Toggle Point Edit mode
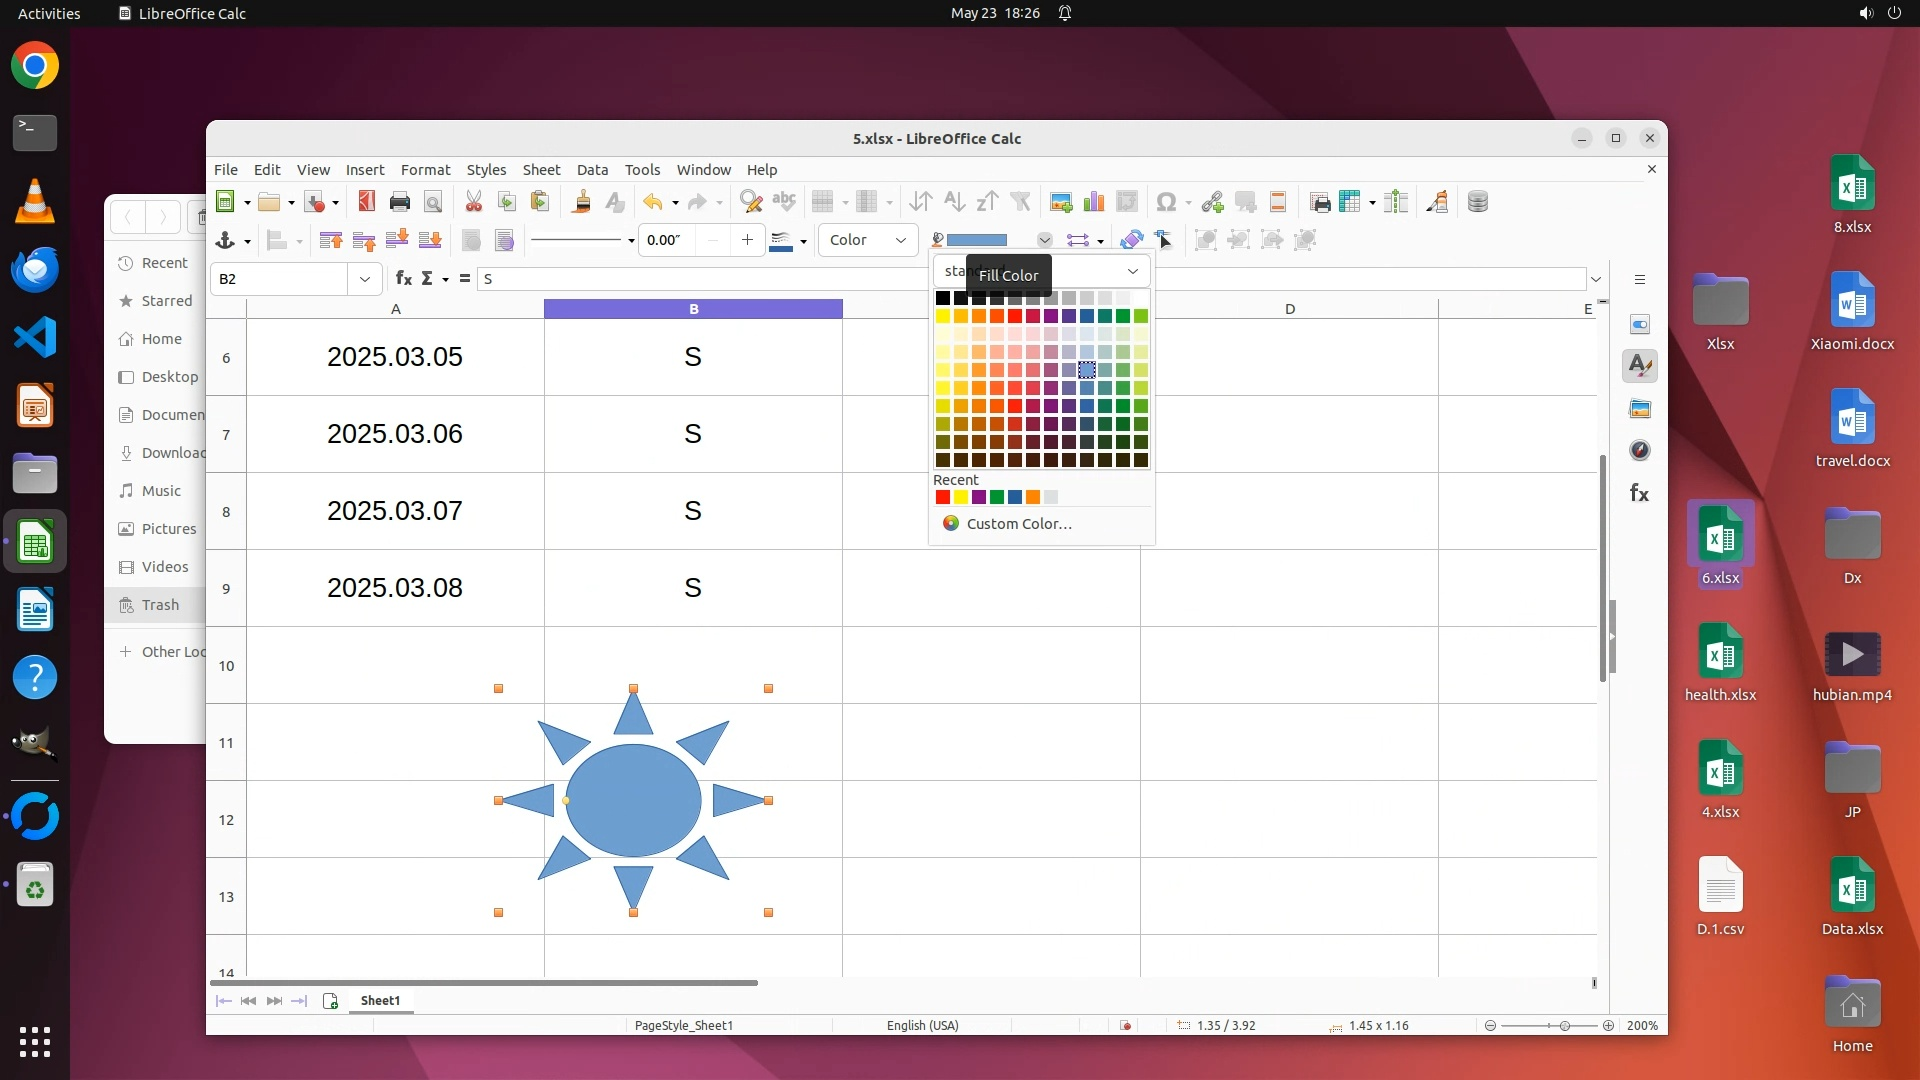Screen dimensions: 1920x1080 click(1164, 240)
